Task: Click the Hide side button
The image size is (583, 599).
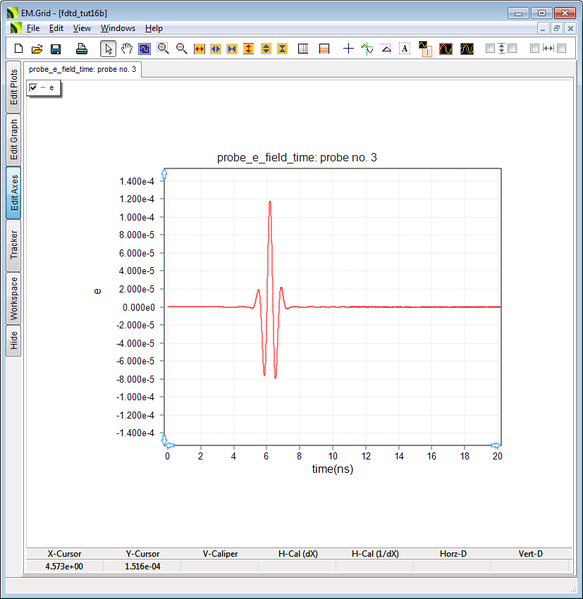Action: tap(14, 340)
